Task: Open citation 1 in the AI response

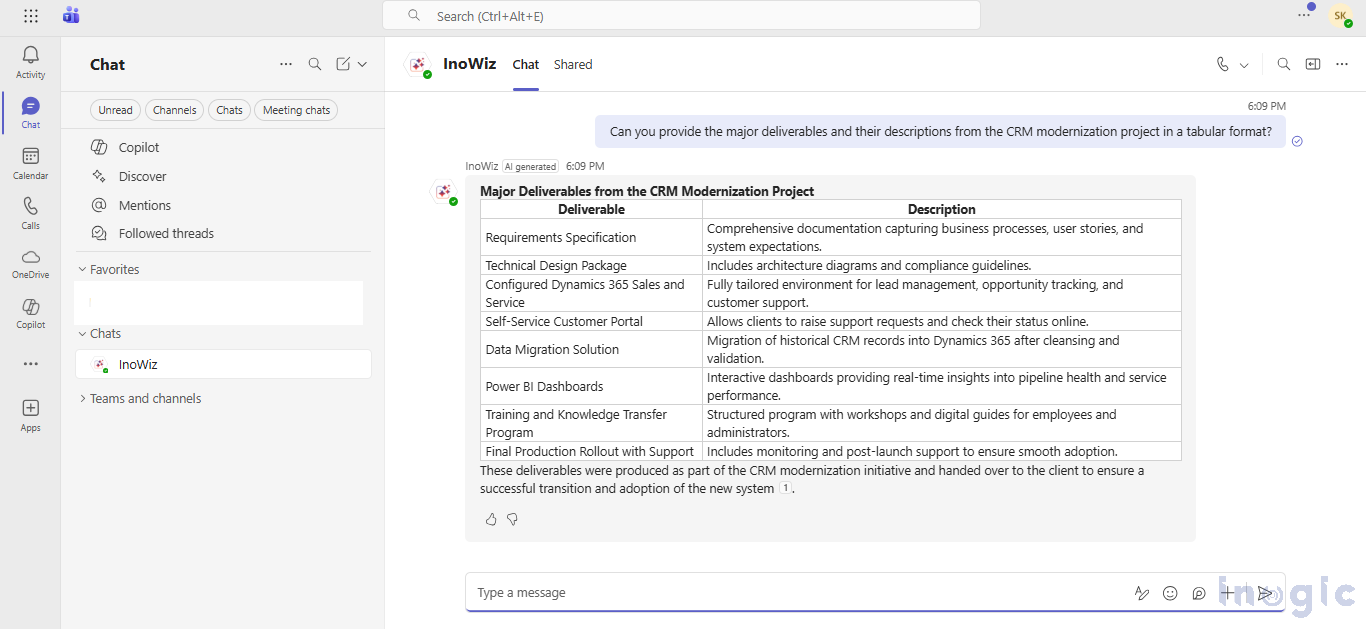Action: (783, 489)
